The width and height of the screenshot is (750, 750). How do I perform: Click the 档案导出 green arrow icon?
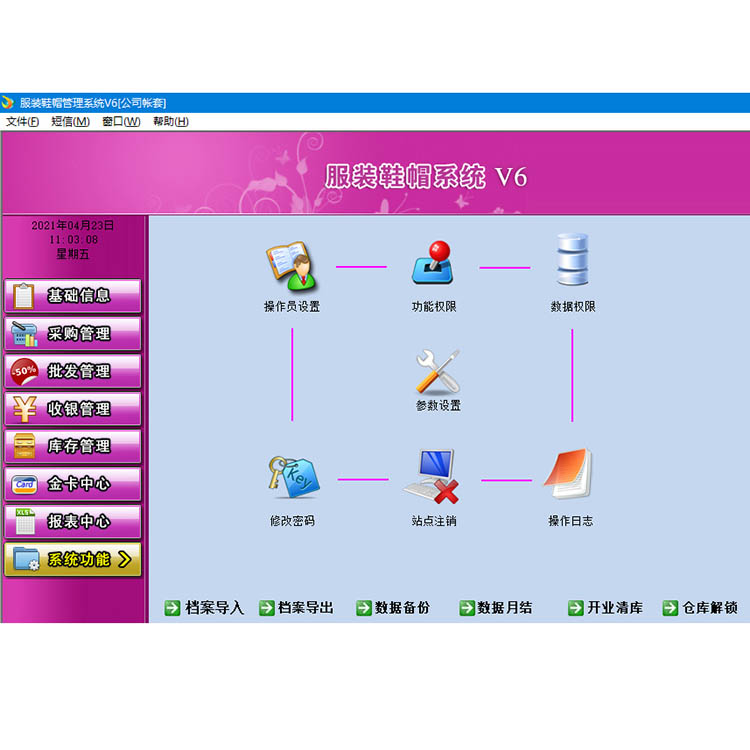[x=266, y=607]
